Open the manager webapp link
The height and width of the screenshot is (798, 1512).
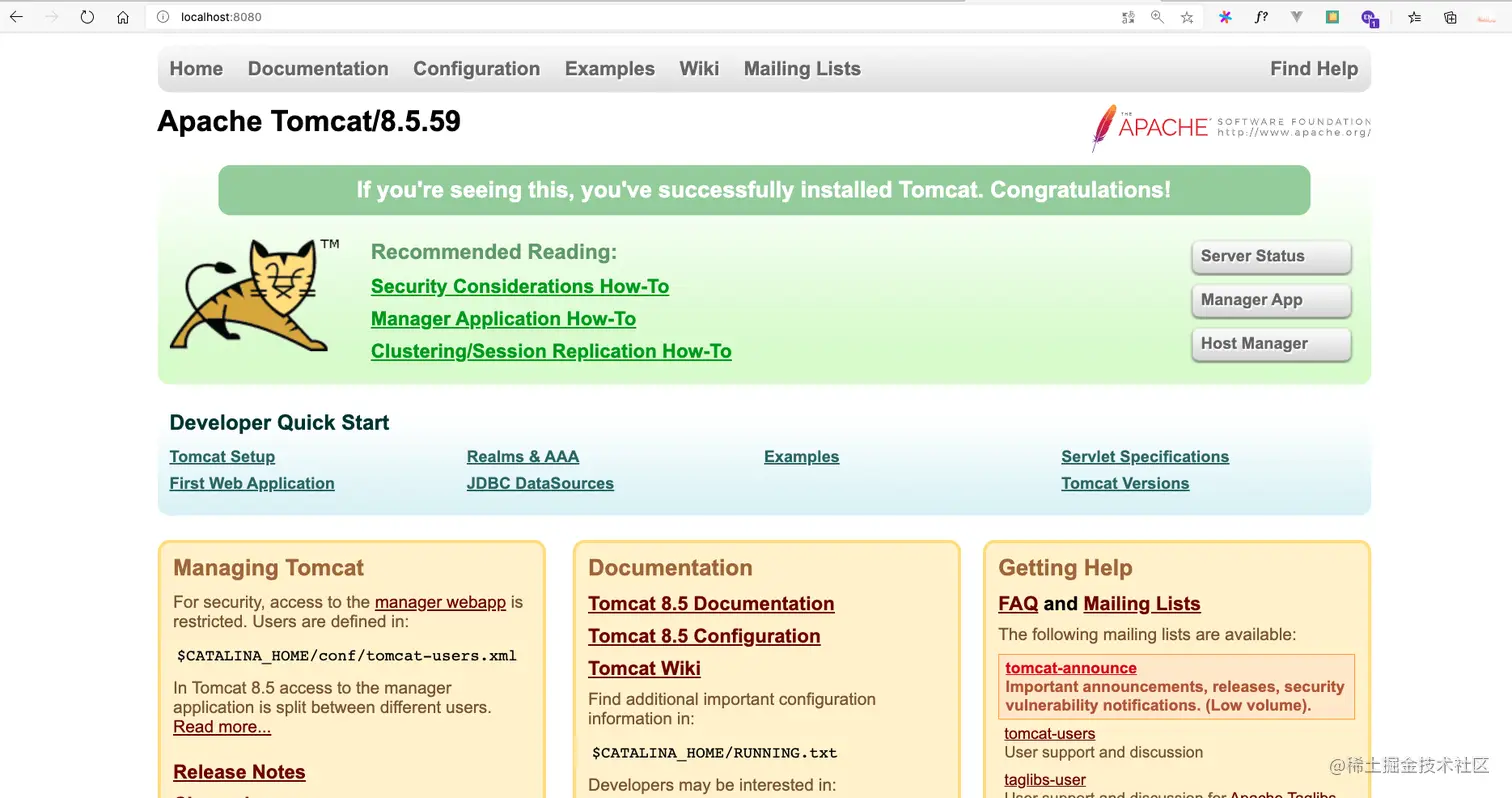pyautogui.click(x=440, y=602)
